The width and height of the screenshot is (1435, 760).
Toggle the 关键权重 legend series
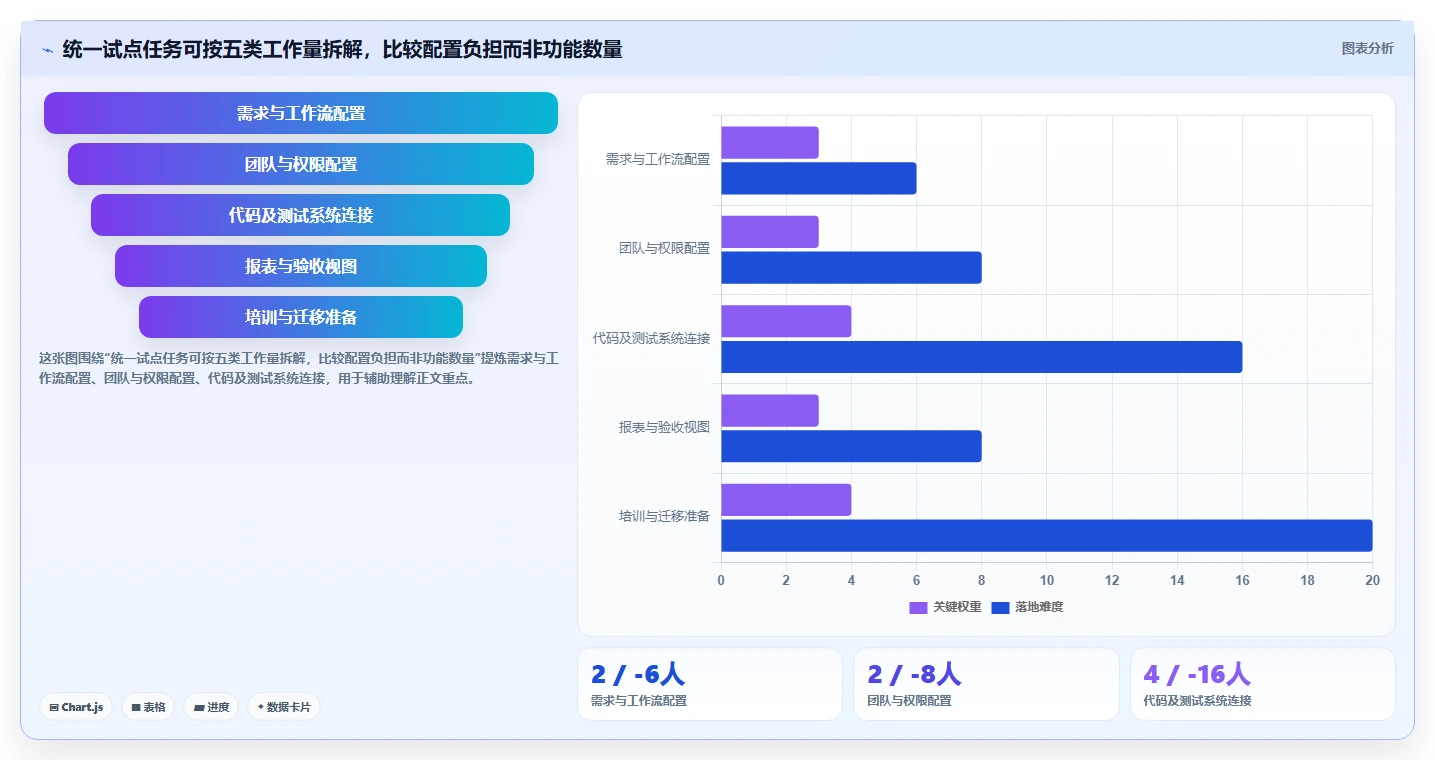pyautogui.click(x=945, y=607)
